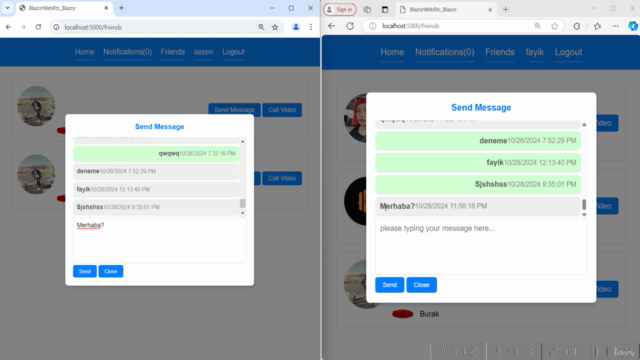Open Home in right window navbar

(392, 52)
